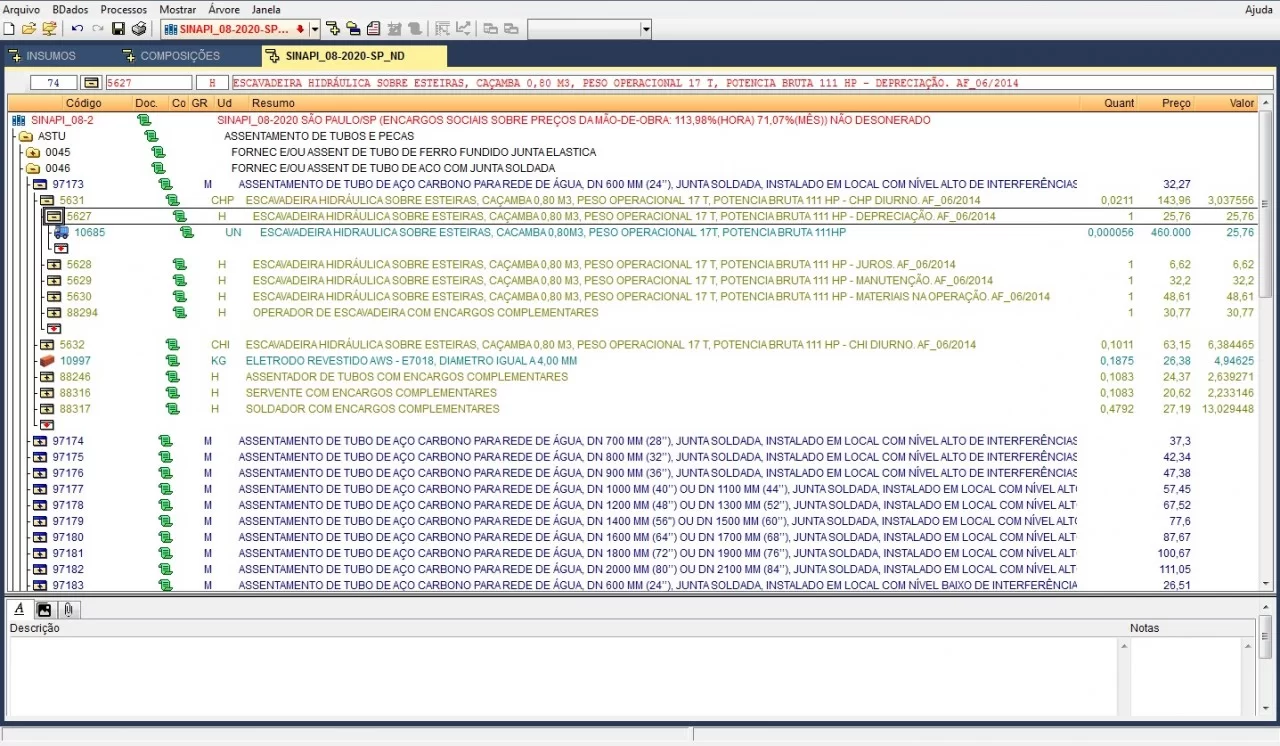Open the Mostrar menu
1280x746 pixels.
click(178, 9)
